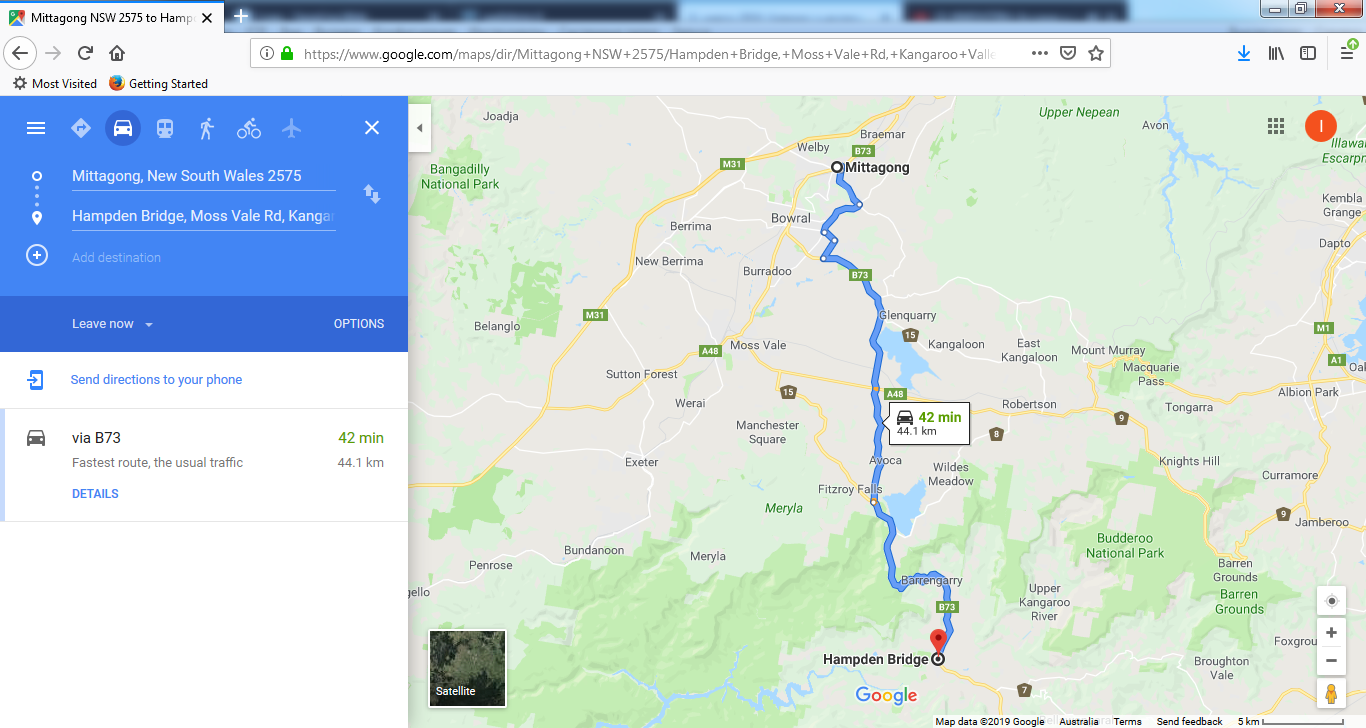
Task: Toggle the Satellite view thumbnail
Action: [x=467, y=668]
